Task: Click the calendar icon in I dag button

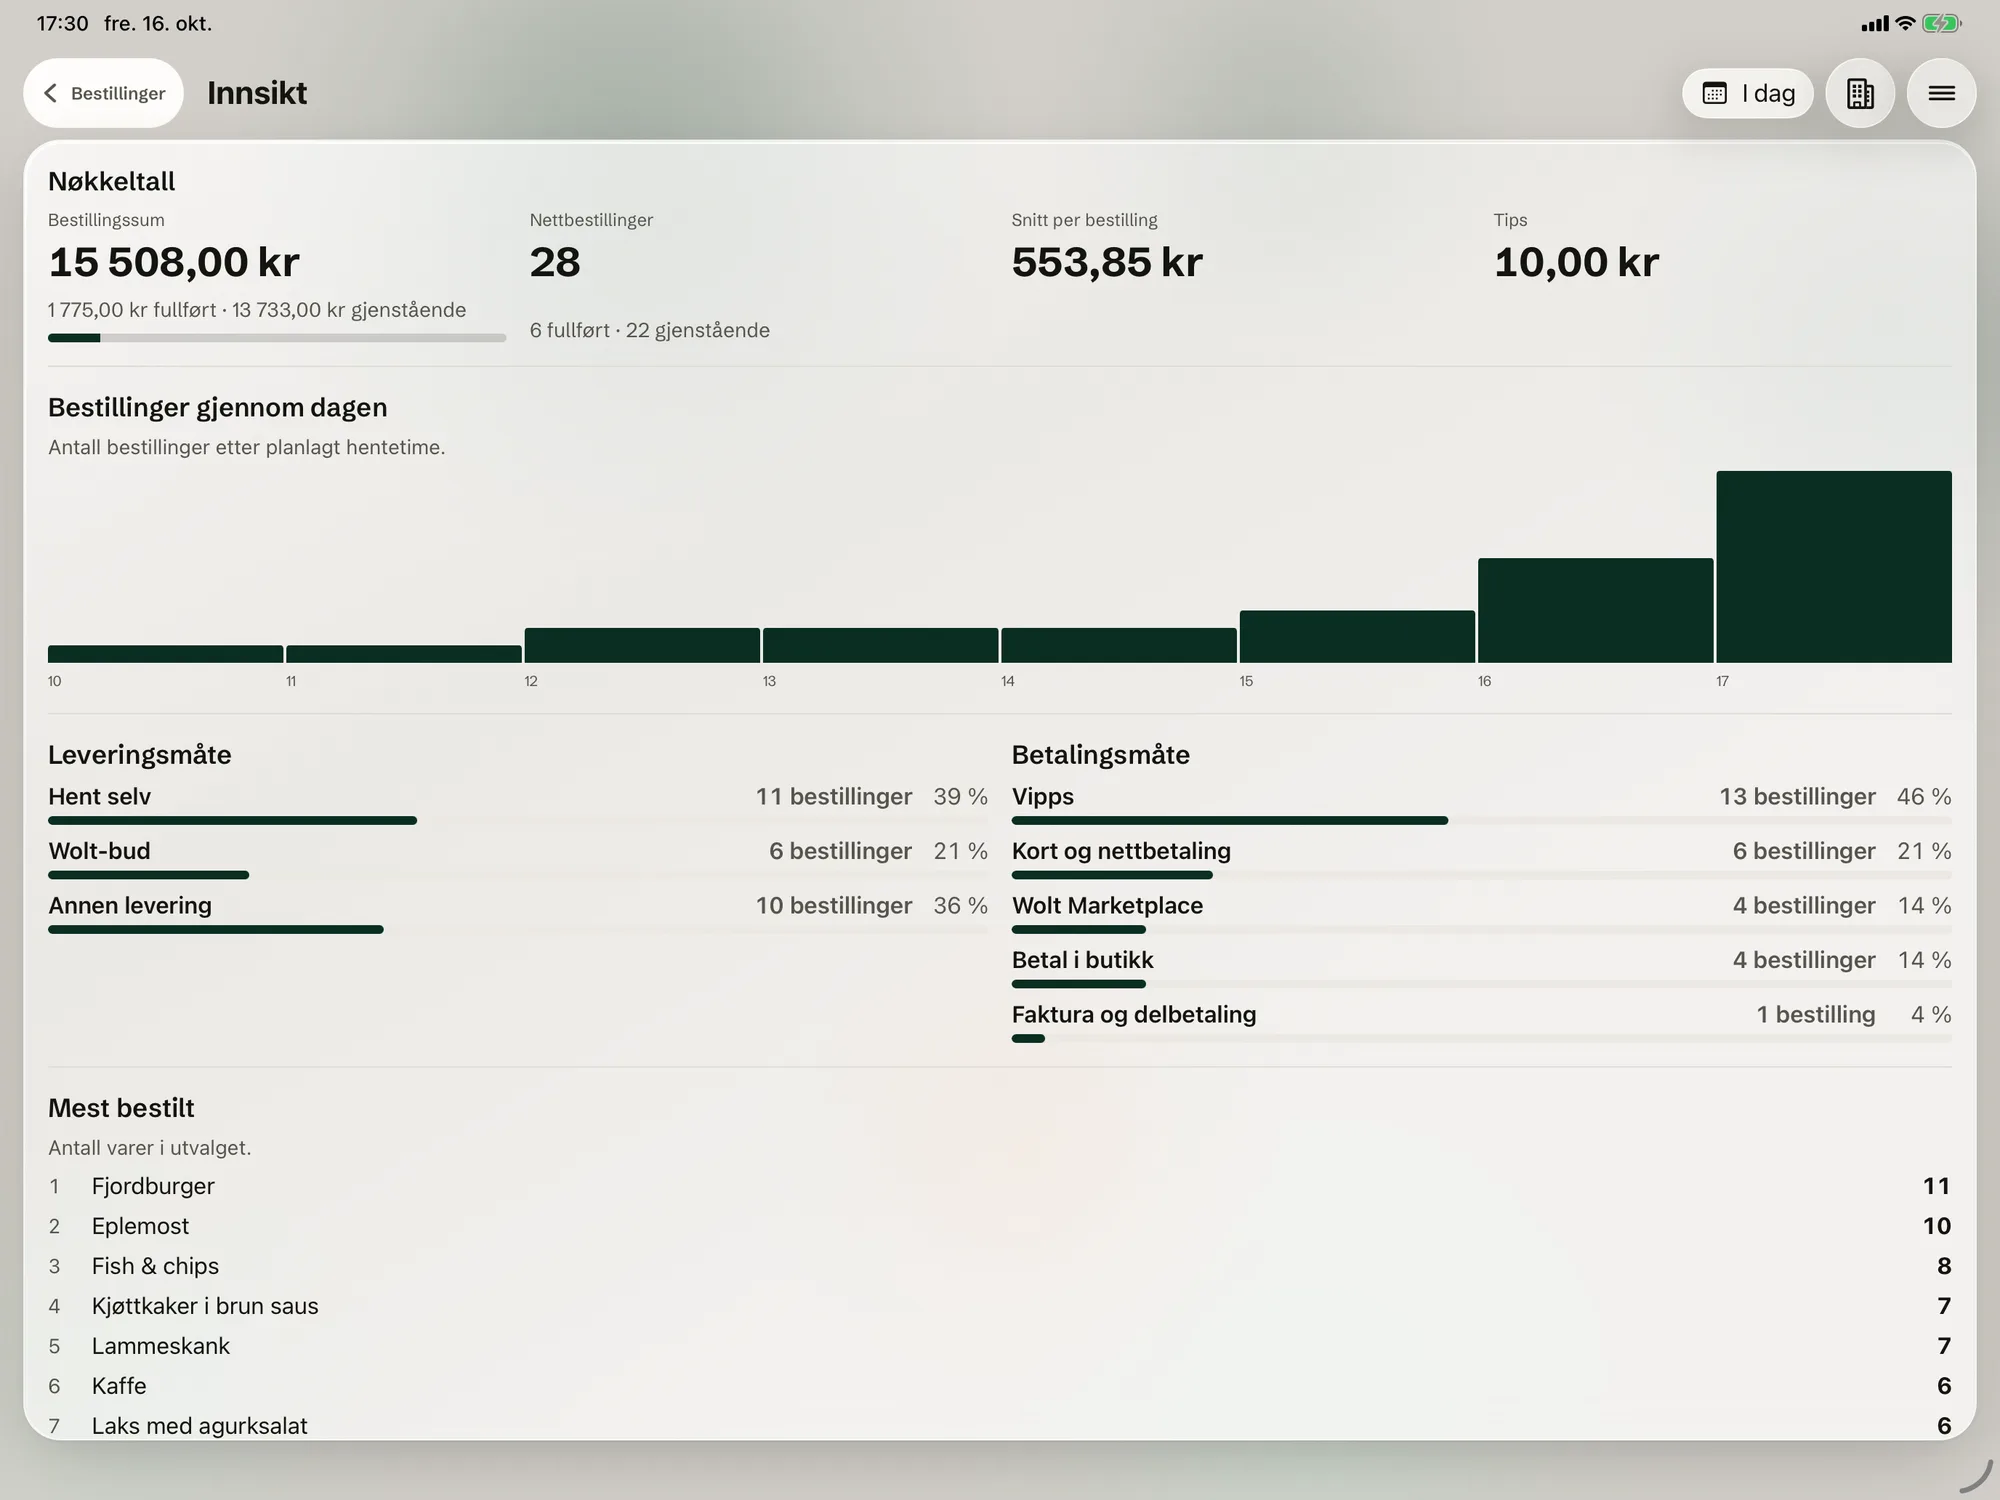Action: (1715, 93)
